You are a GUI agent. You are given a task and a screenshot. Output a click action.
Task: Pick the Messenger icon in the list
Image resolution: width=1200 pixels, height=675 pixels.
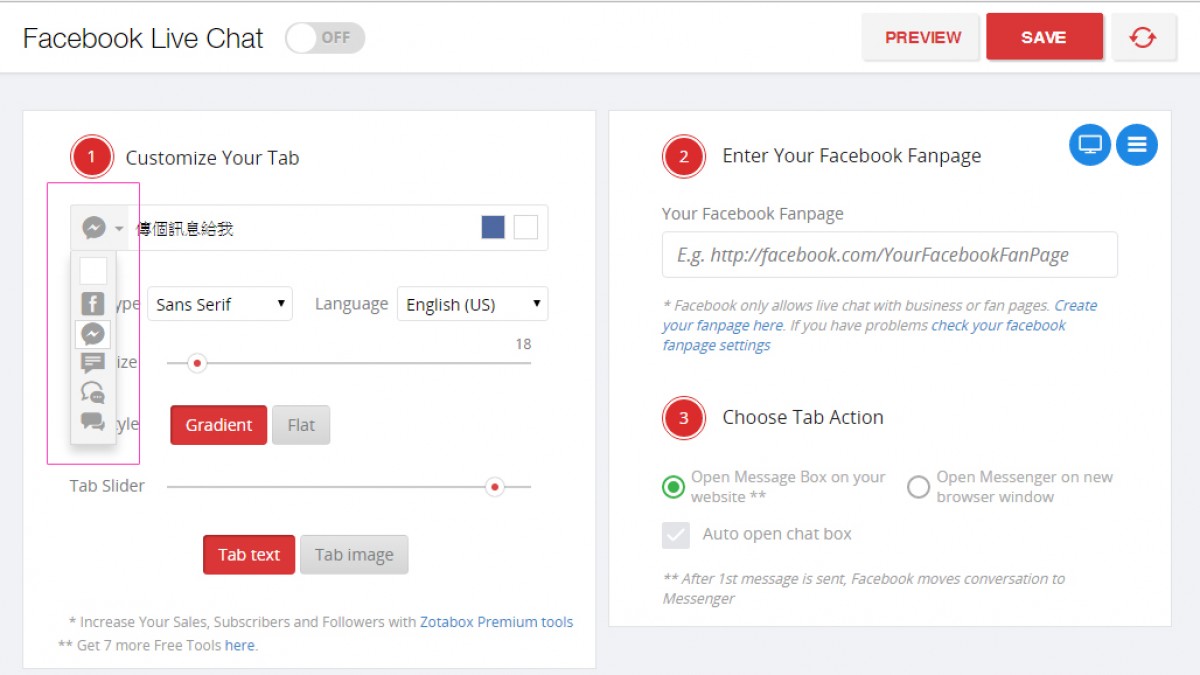pos(93,334)
